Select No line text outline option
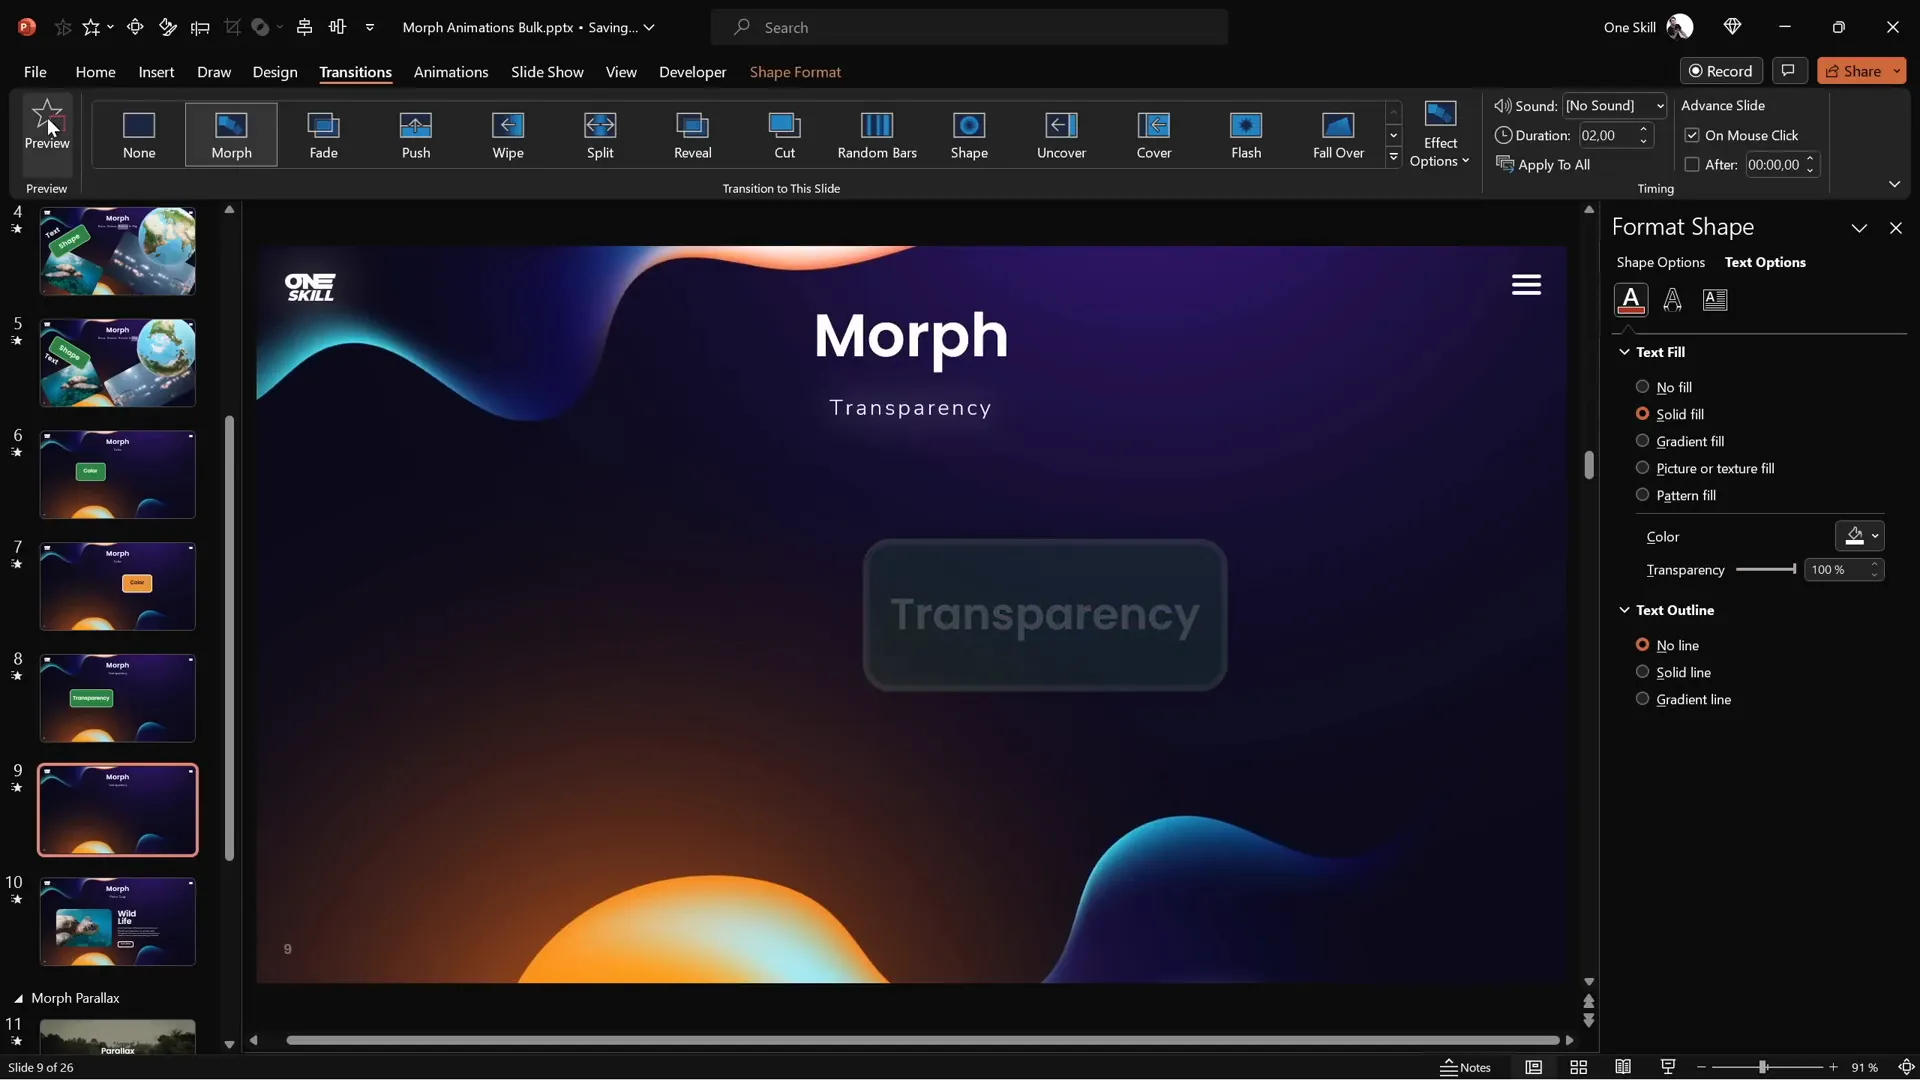1920x1080 pixels. (1642, 644)
